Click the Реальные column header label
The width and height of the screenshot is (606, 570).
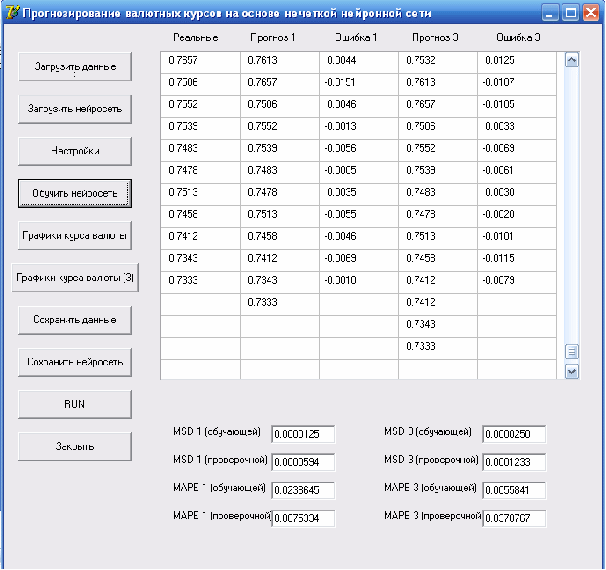196,37
